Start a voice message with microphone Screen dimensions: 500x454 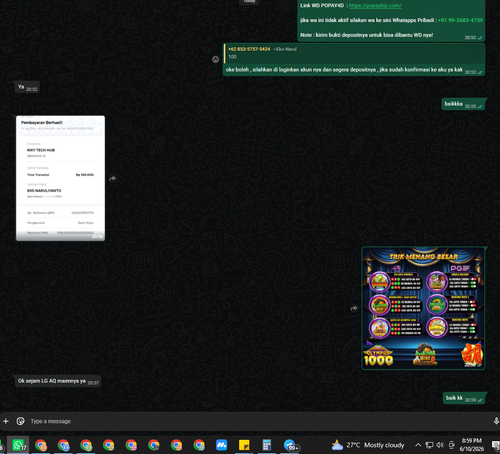(496, 421)
